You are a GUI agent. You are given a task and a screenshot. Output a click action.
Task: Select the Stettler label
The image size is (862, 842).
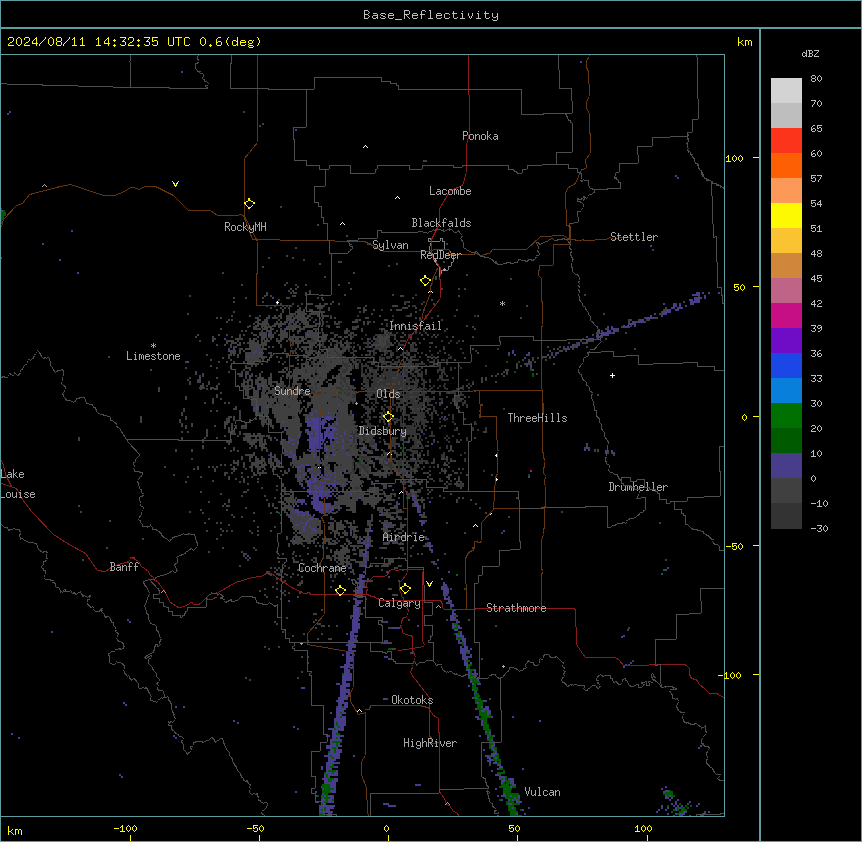[x=634, y=237]
